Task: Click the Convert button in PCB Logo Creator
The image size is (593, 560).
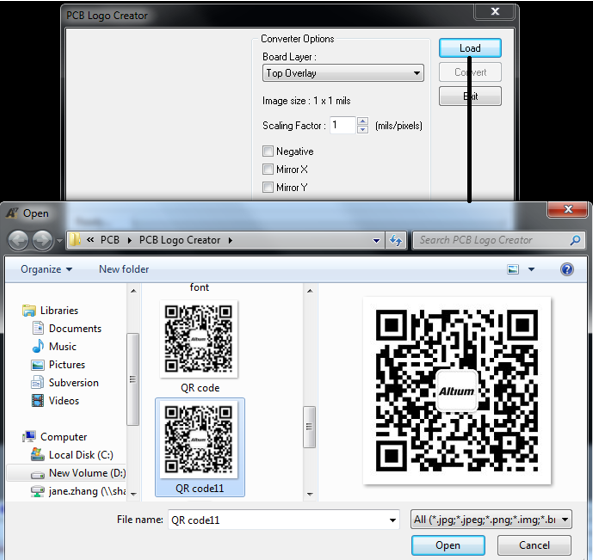Action: (470, 72)
